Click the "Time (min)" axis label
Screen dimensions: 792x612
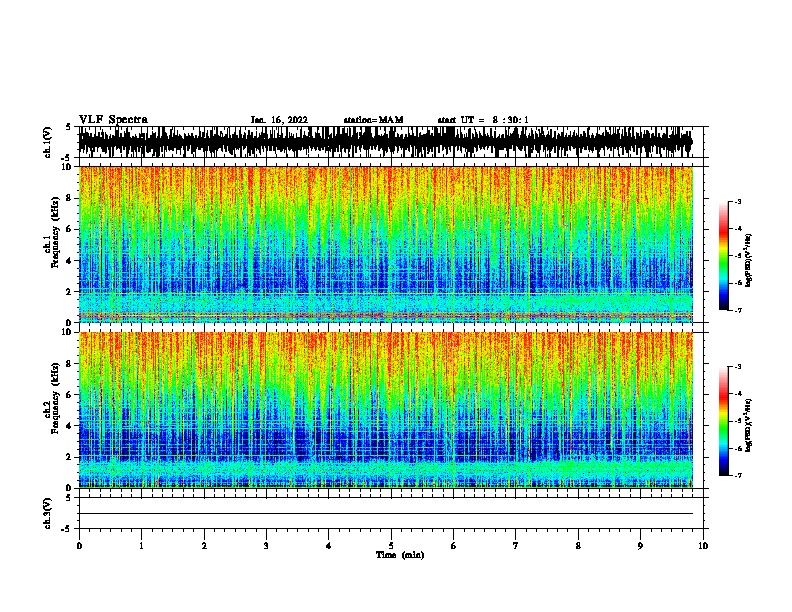(x=400, y=555)
